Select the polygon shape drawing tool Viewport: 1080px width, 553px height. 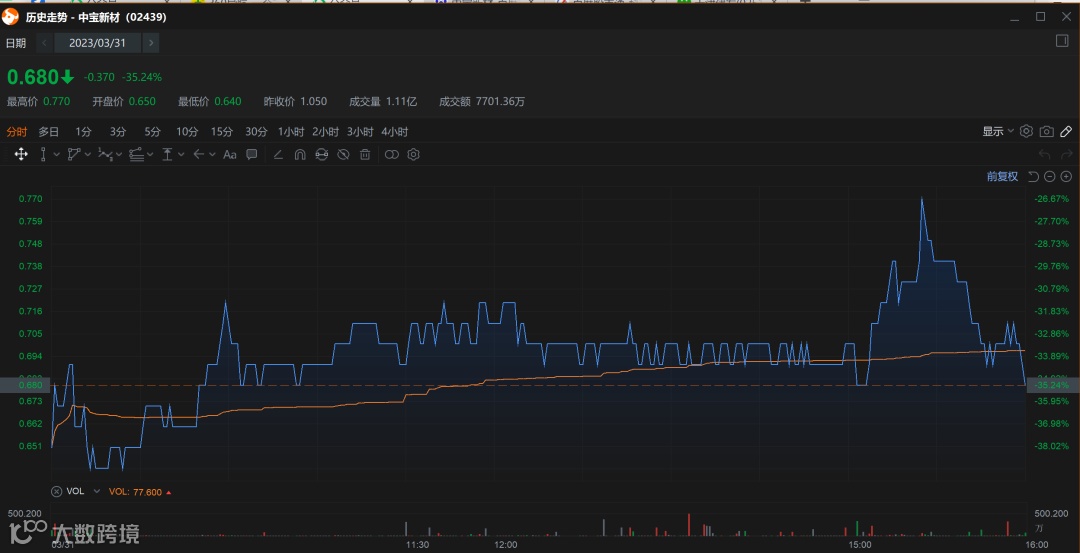74,154
